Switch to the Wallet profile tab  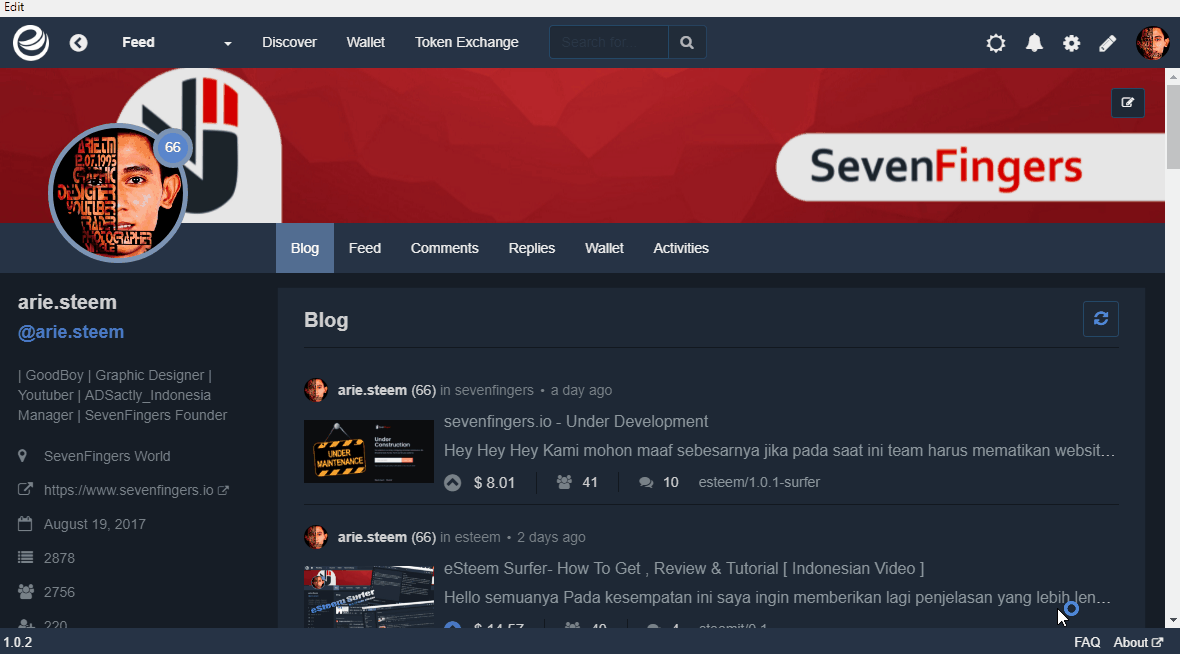tap(604, 248)
